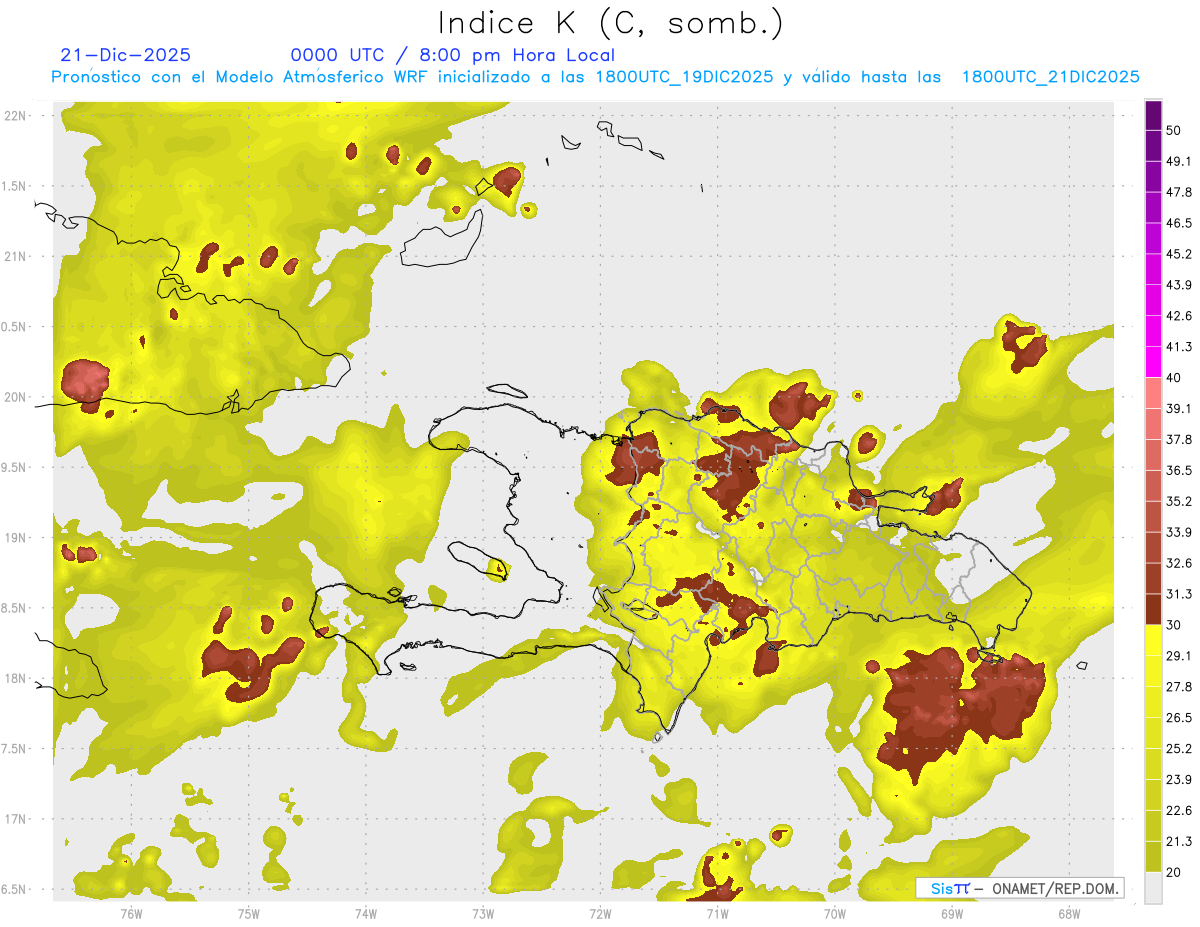This screenshot has height=927, width=1200.
Task: Click the '43.9' color scale label
Action: 1178,285
